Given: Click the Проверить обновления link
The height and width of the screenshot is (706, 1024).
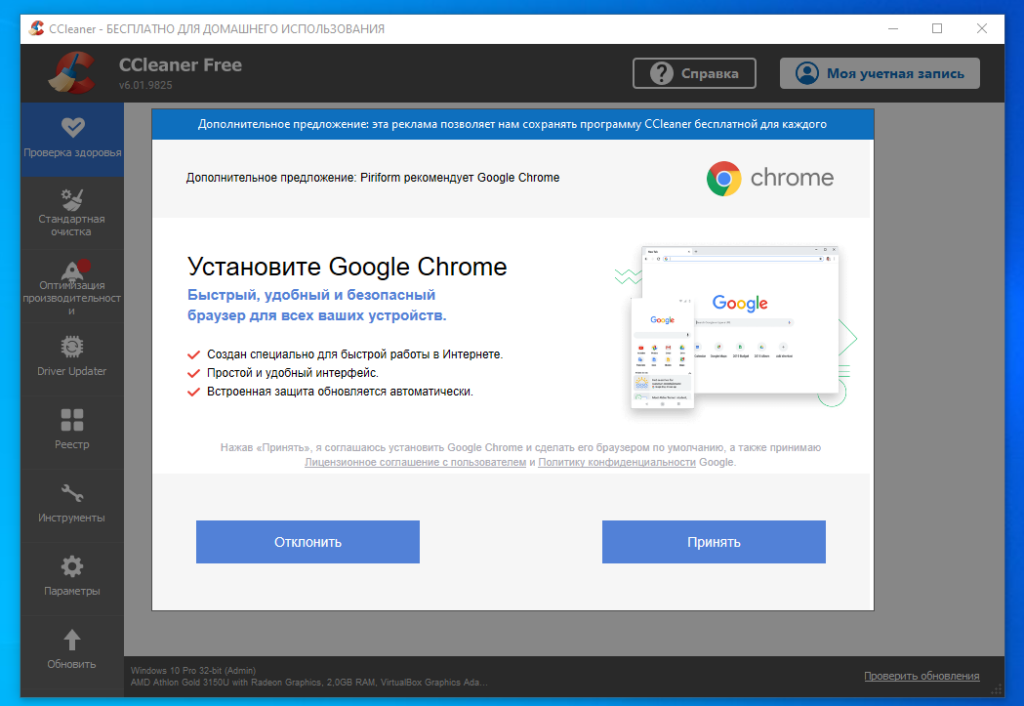Looking at the screenshot, I should [x=921, y=676].
